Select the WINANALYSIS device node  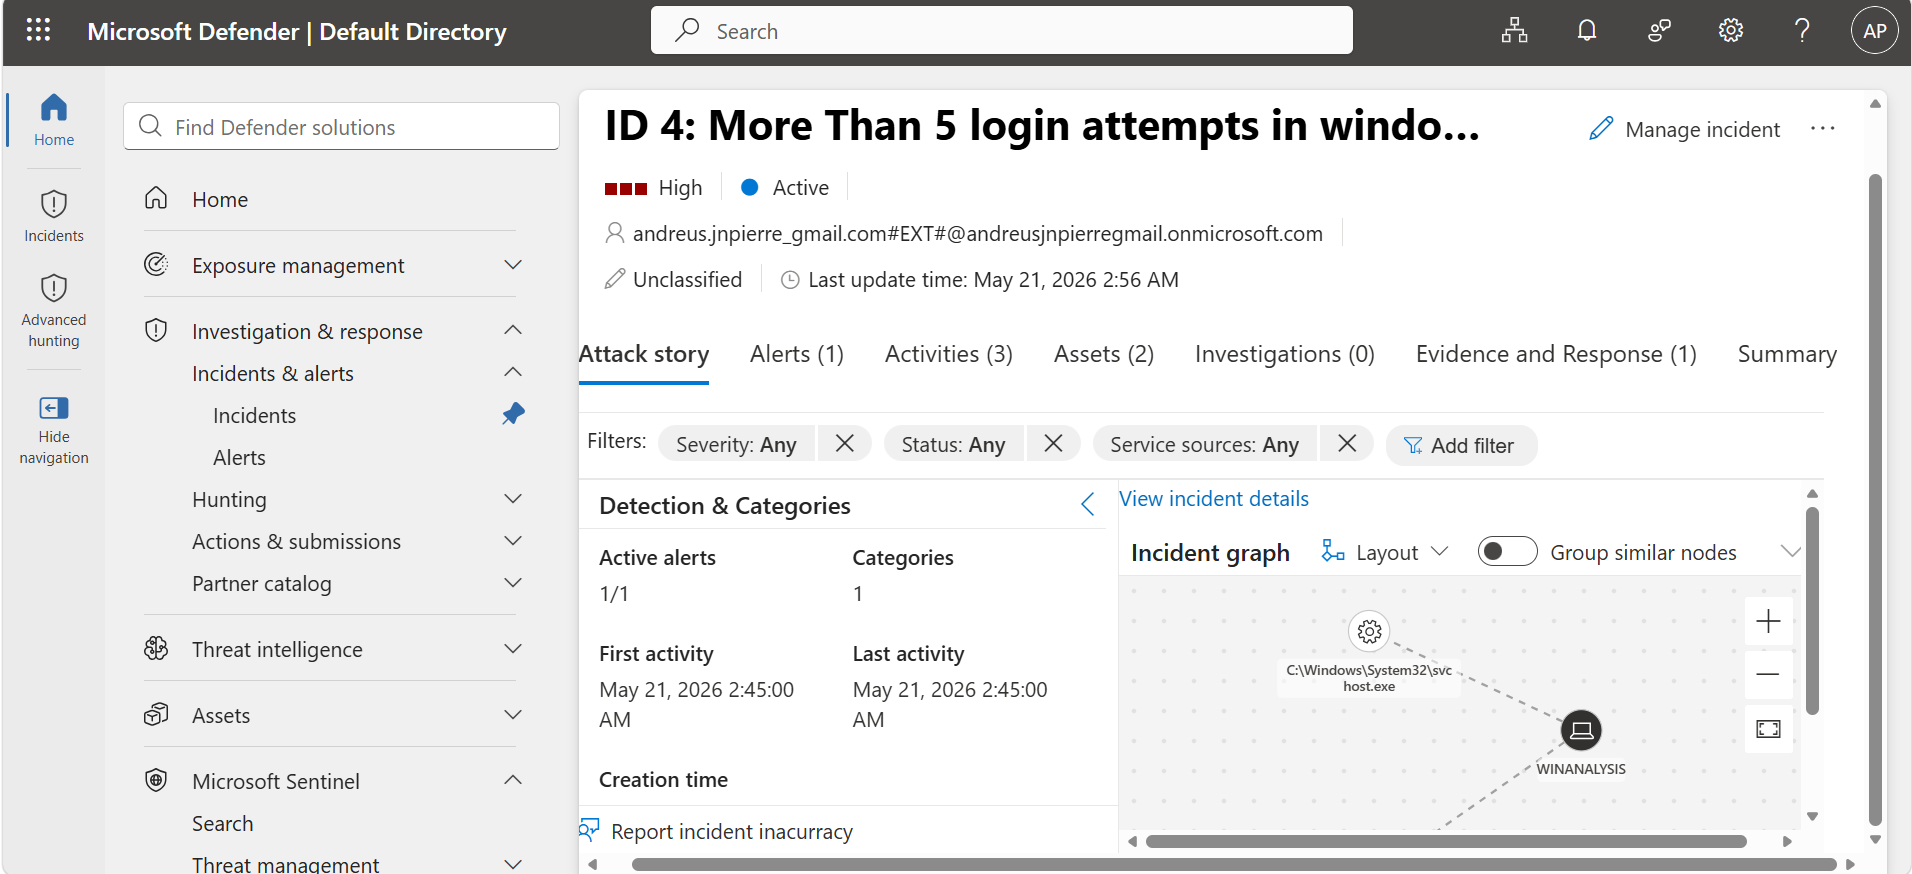[1581, 730]
